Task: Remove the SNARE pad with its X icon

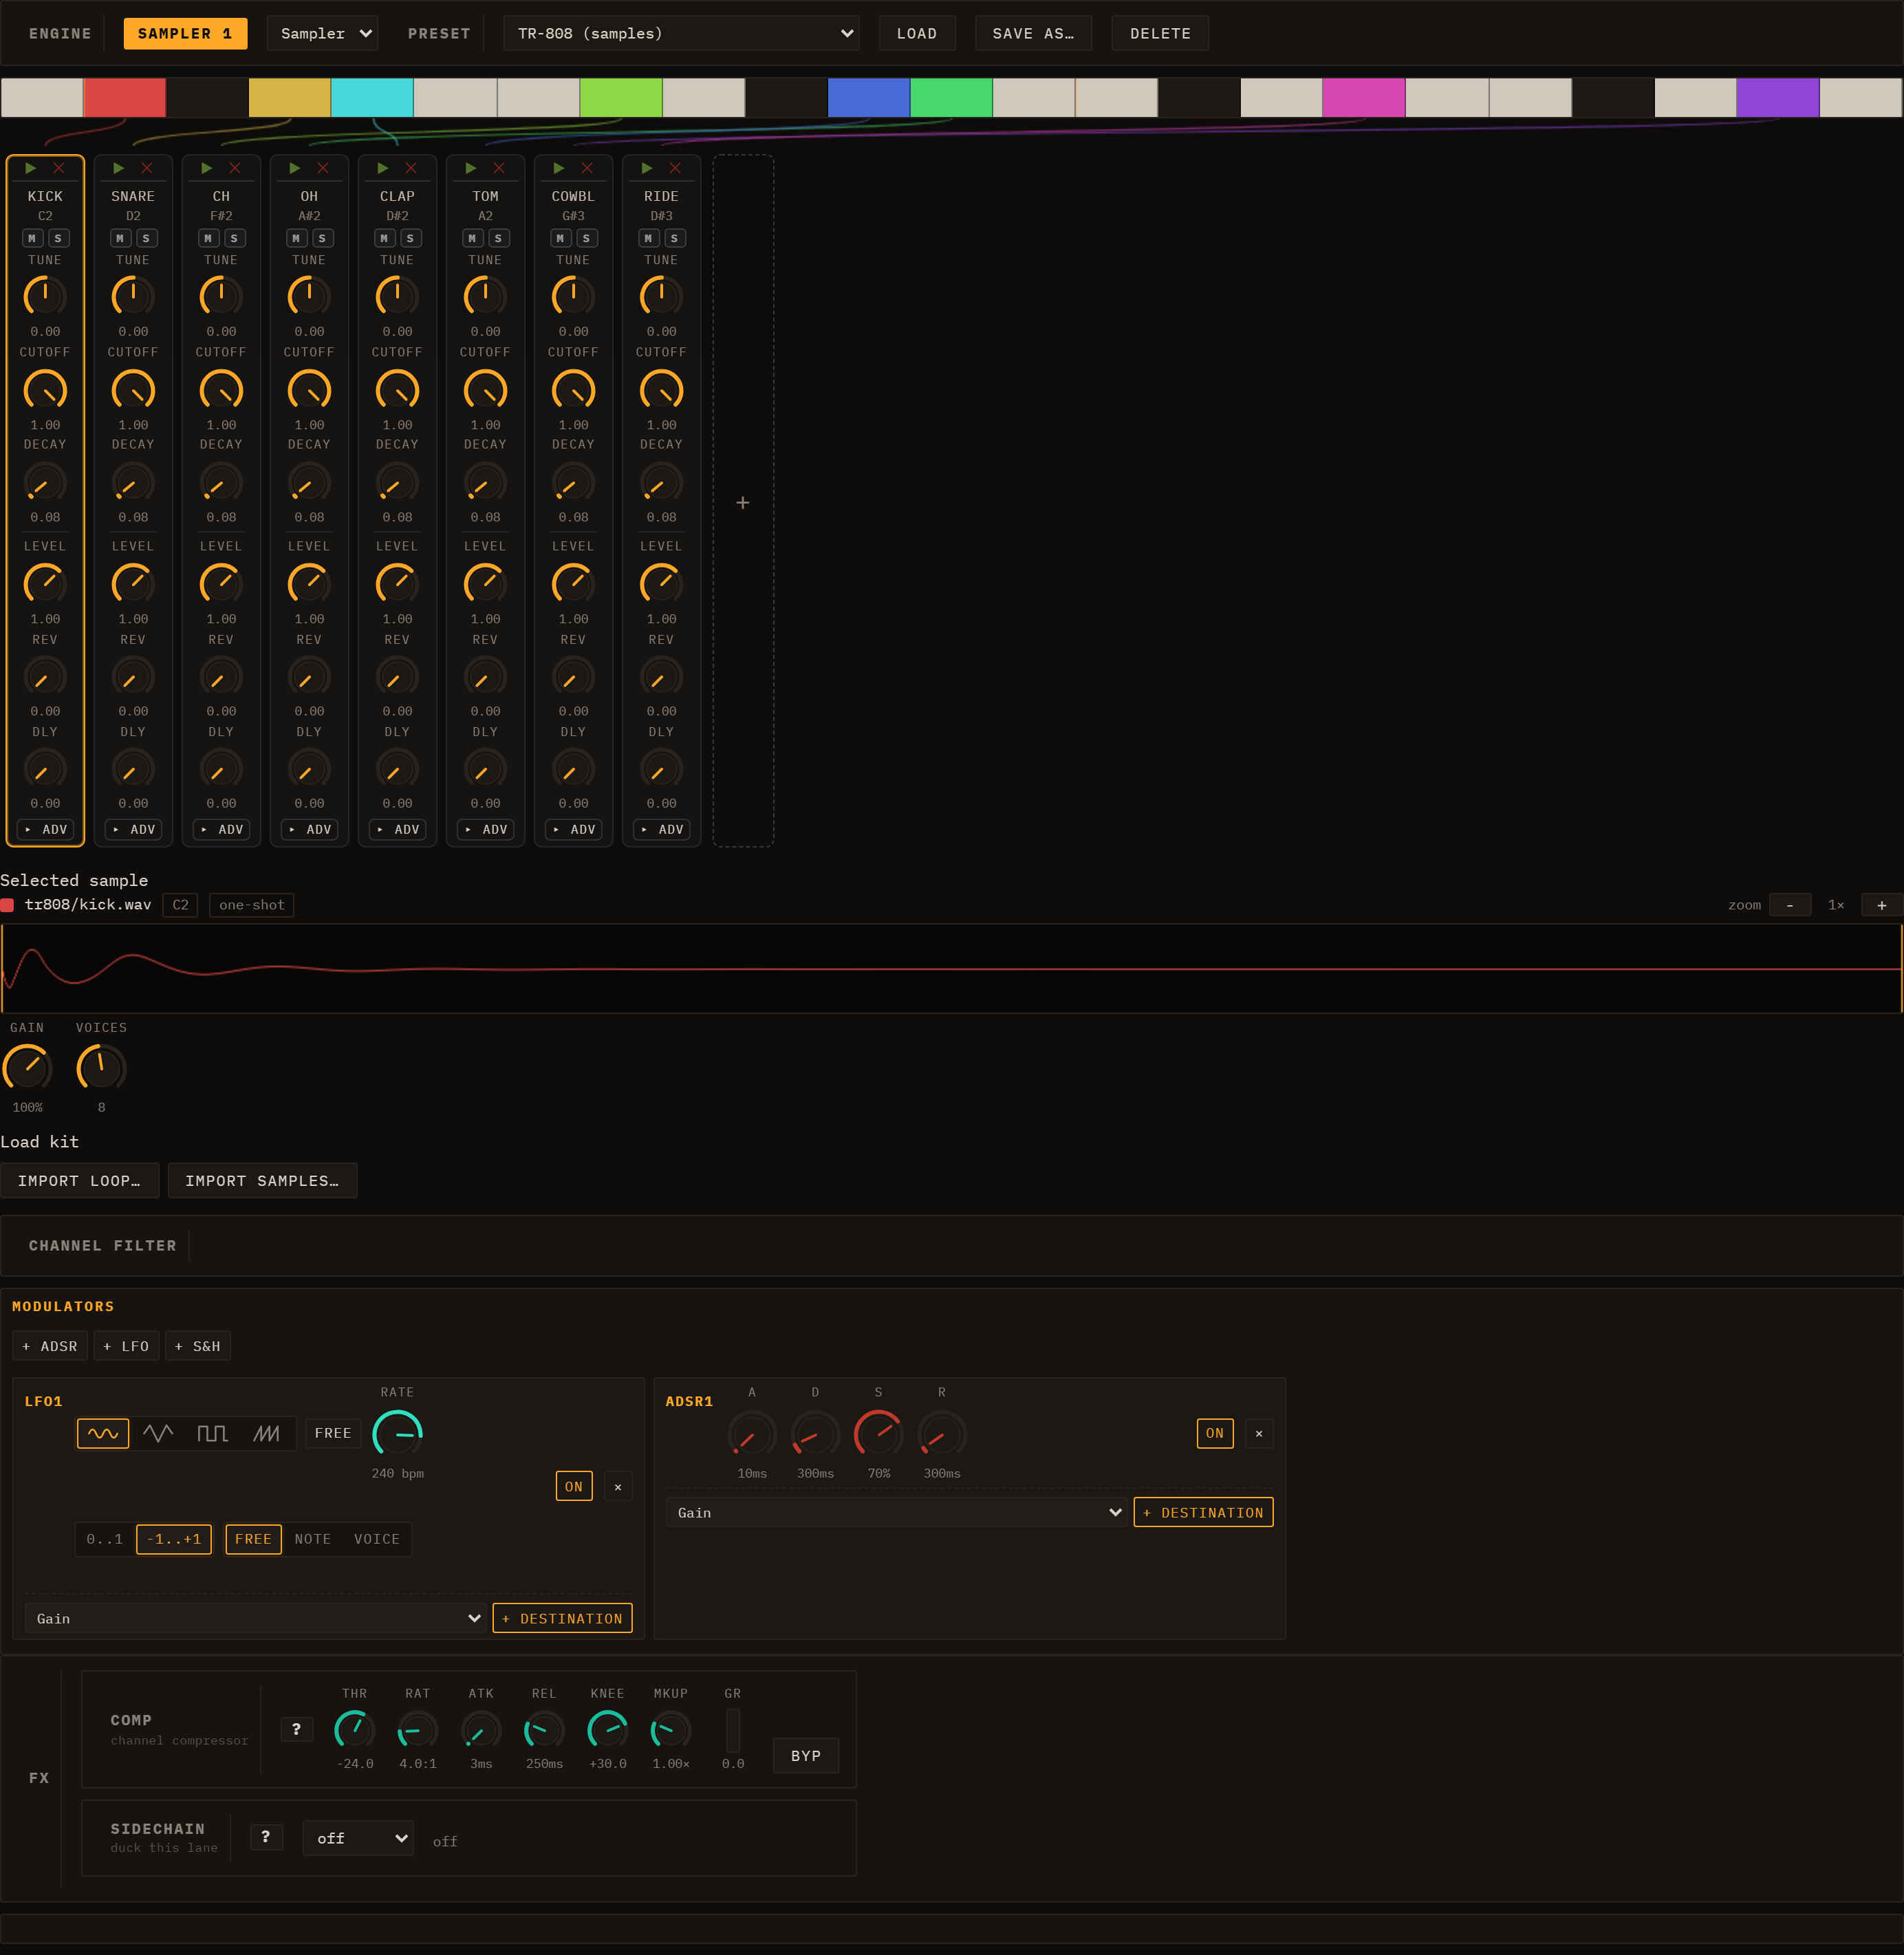Action: (x=147, y=168)
